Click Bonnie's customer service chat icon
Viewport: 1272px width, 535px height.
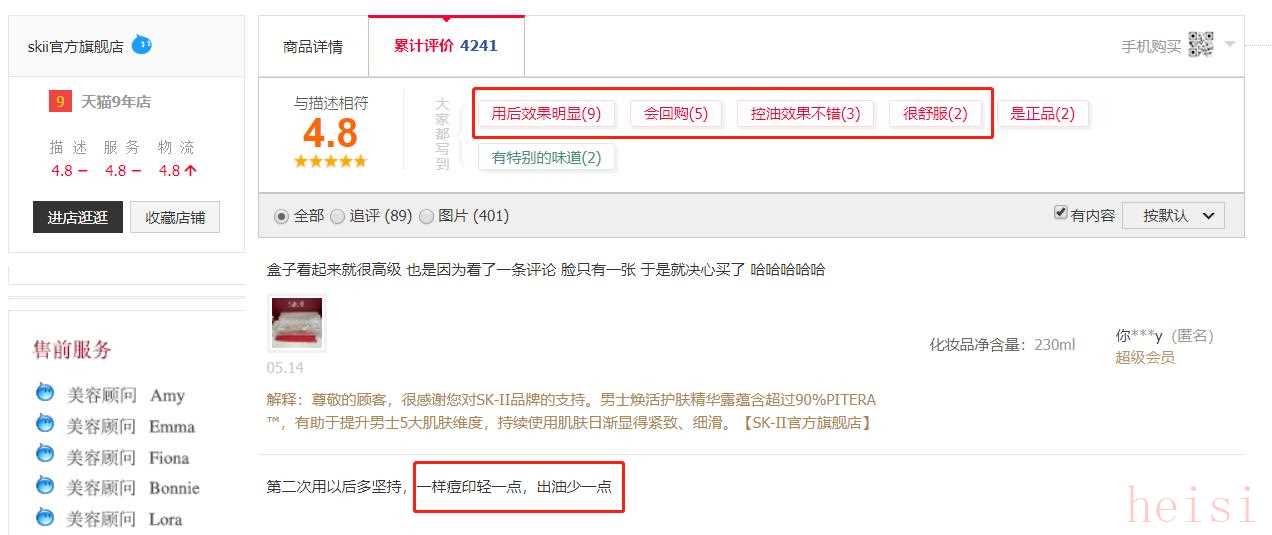click(x=45, y=485)
